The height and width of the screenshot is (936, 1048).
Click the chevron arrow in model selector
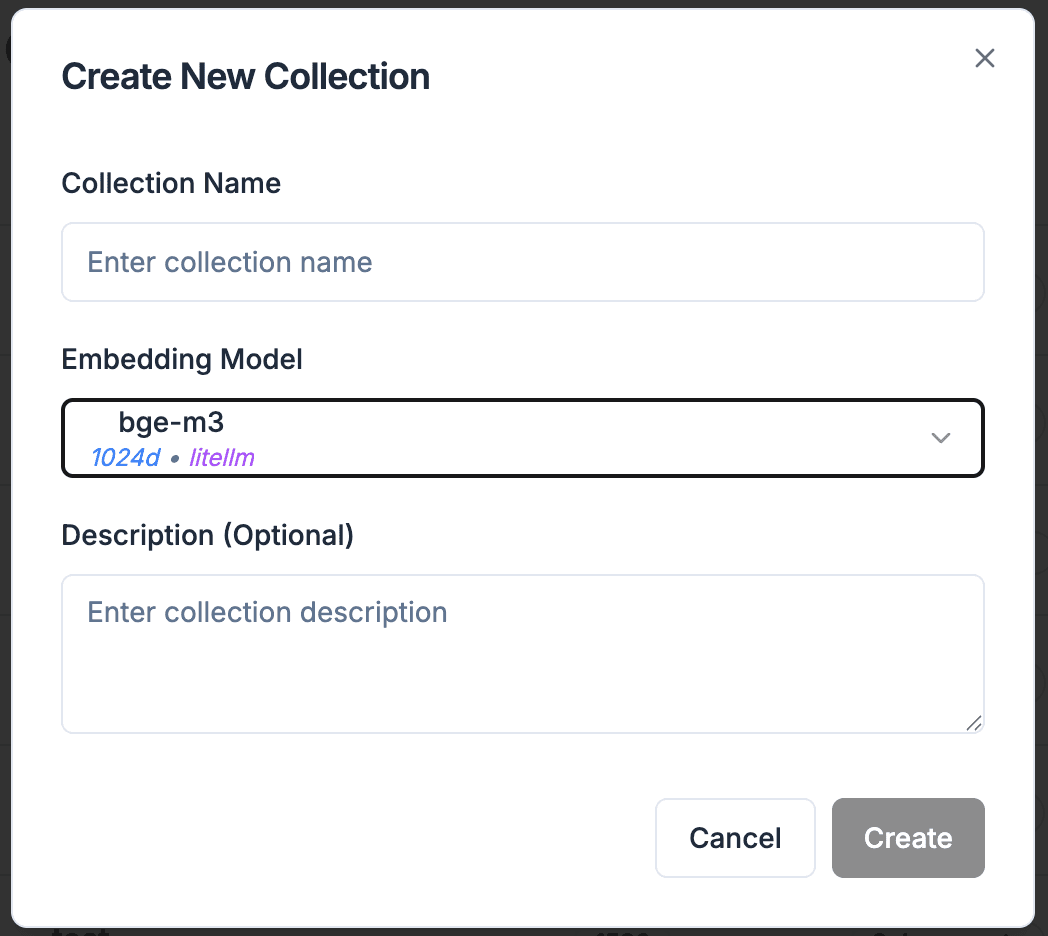940,438
